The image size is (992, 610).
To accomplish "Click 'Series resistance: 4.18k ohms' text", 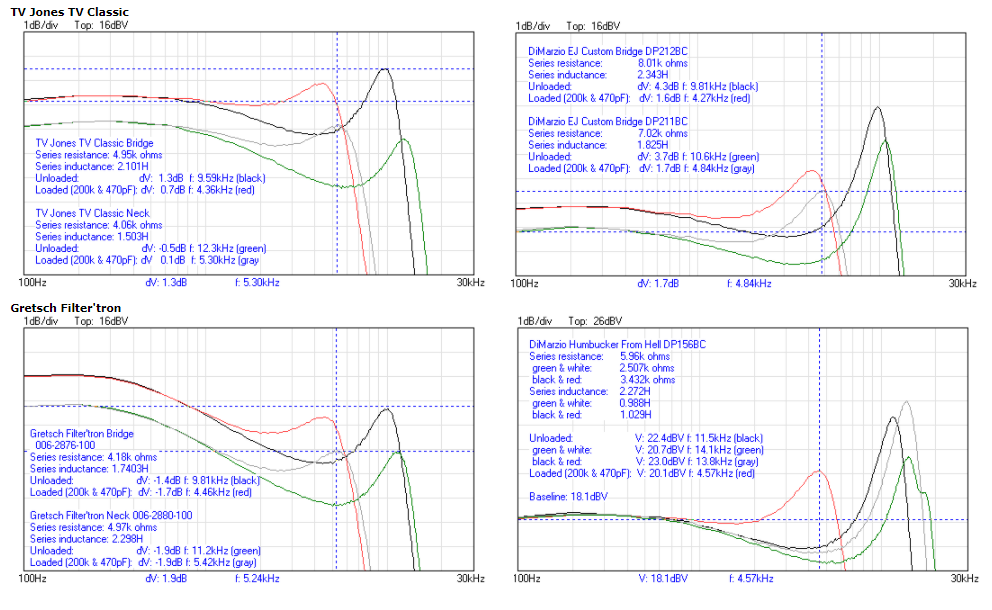I will pos(94,457).
